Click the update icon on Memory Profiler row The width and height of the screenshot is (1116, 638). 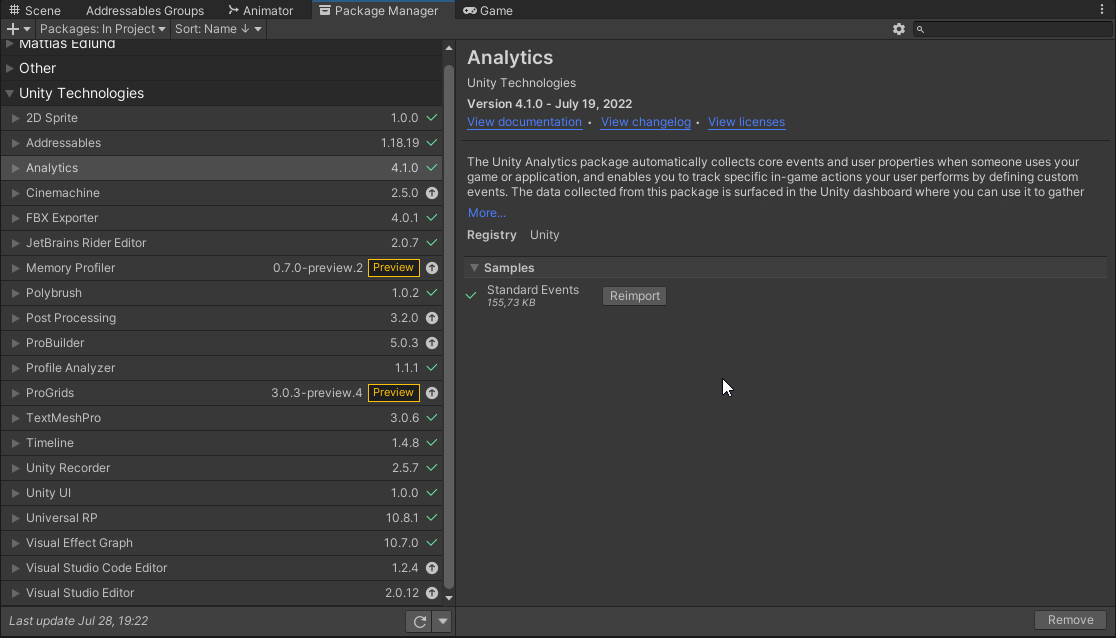pyautogui.click(x=432, y=268)
